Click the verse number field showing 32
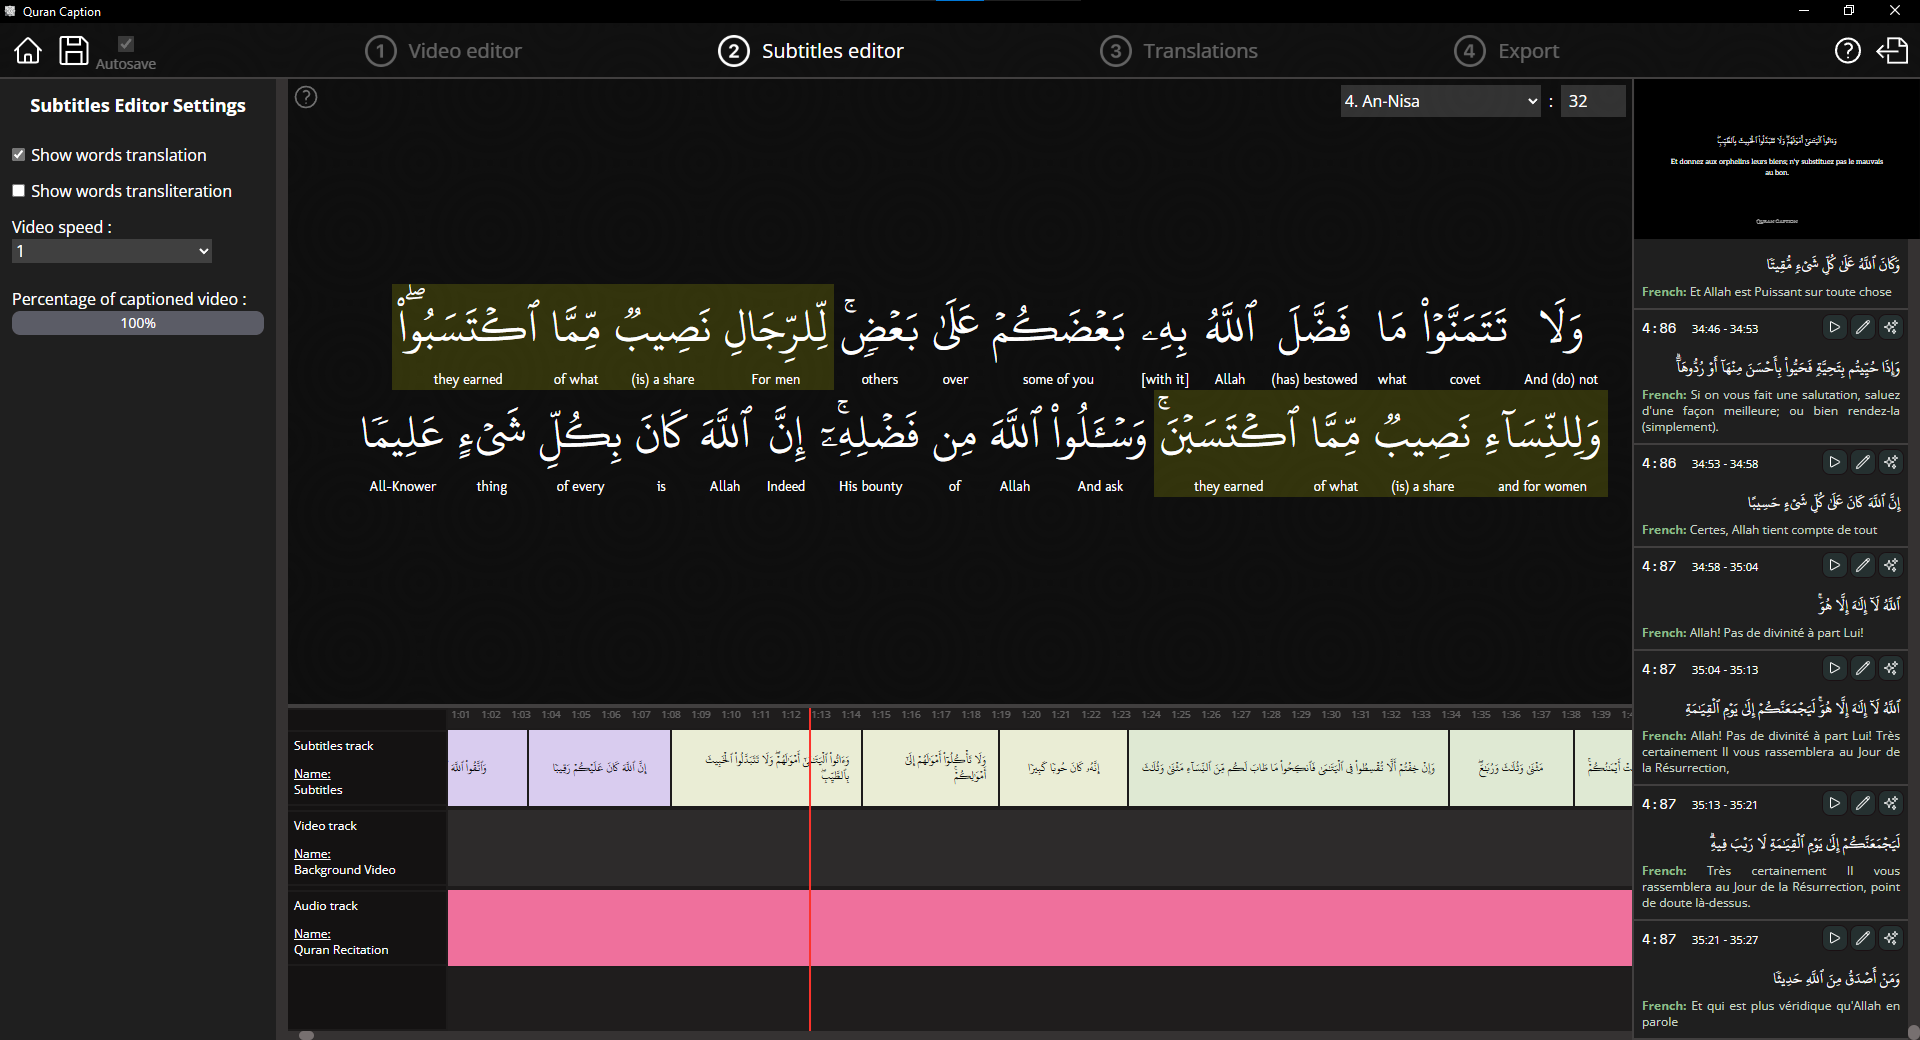This screenshot has width=1920, height=1040. click(x=1593, y=101)
